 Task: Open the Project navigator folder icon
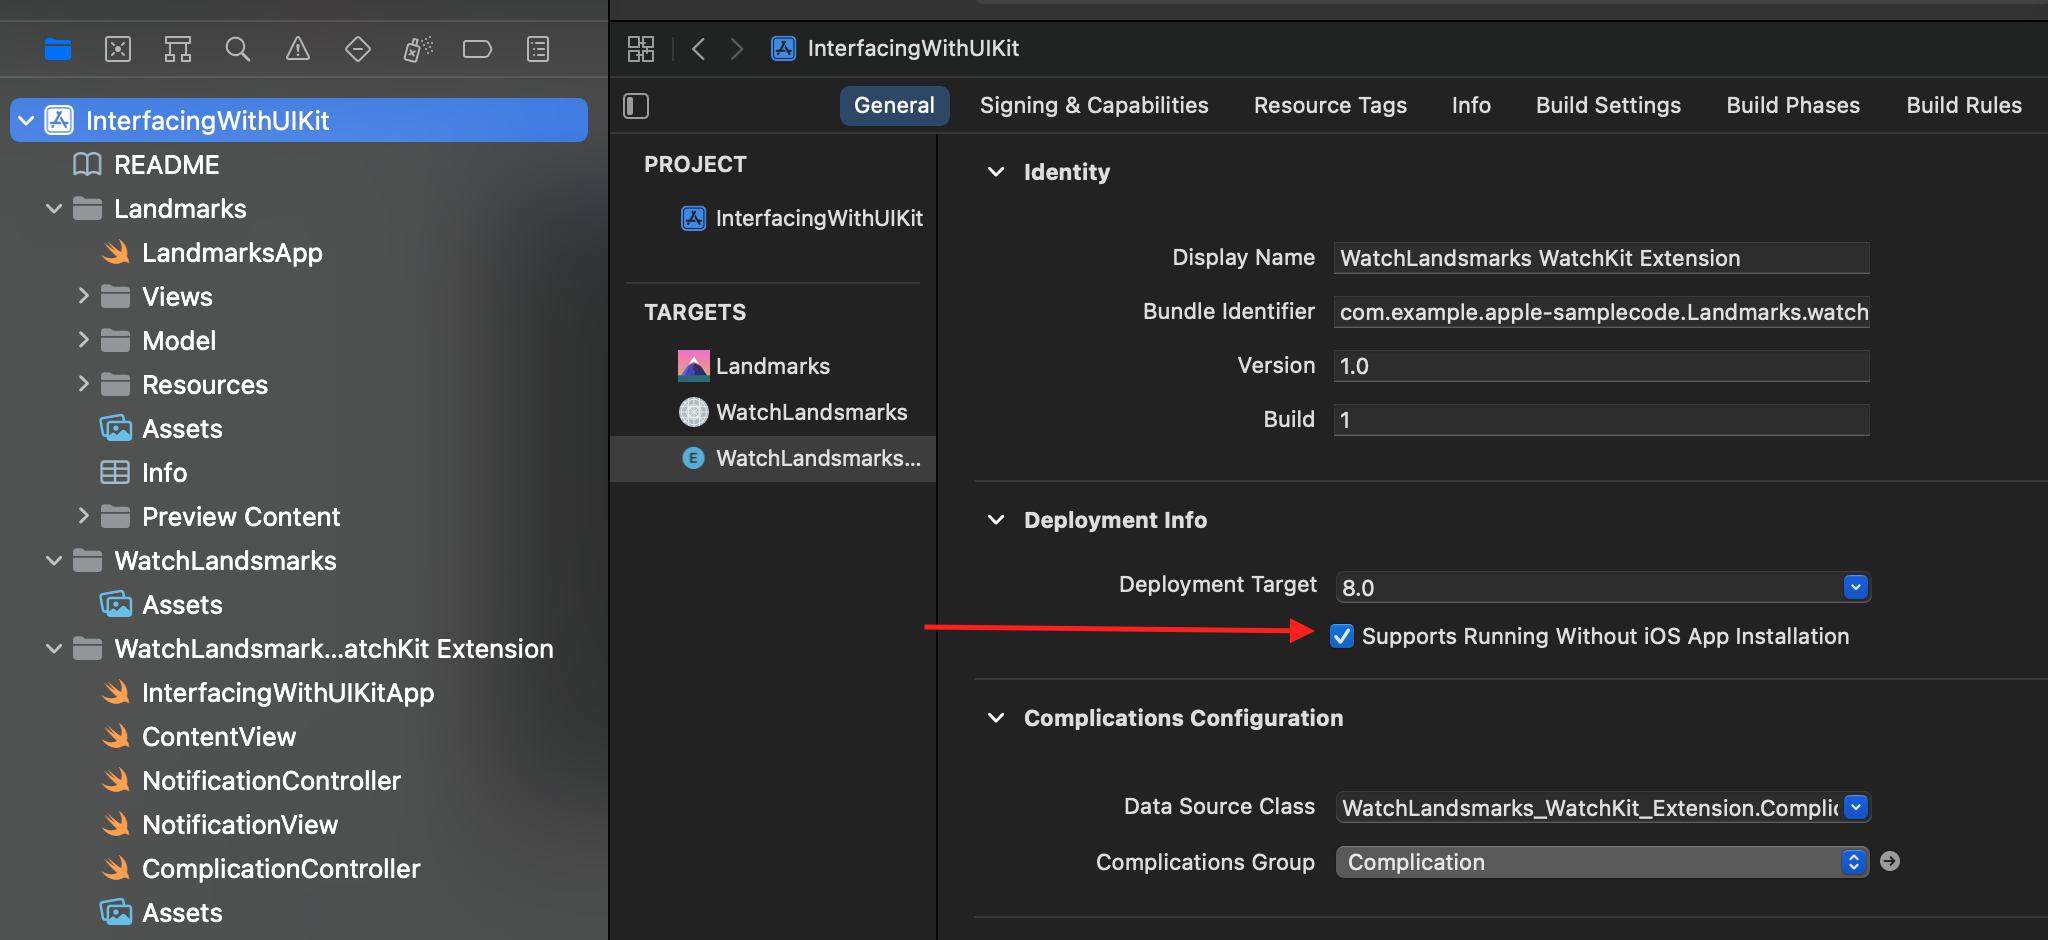coord(58,49)
